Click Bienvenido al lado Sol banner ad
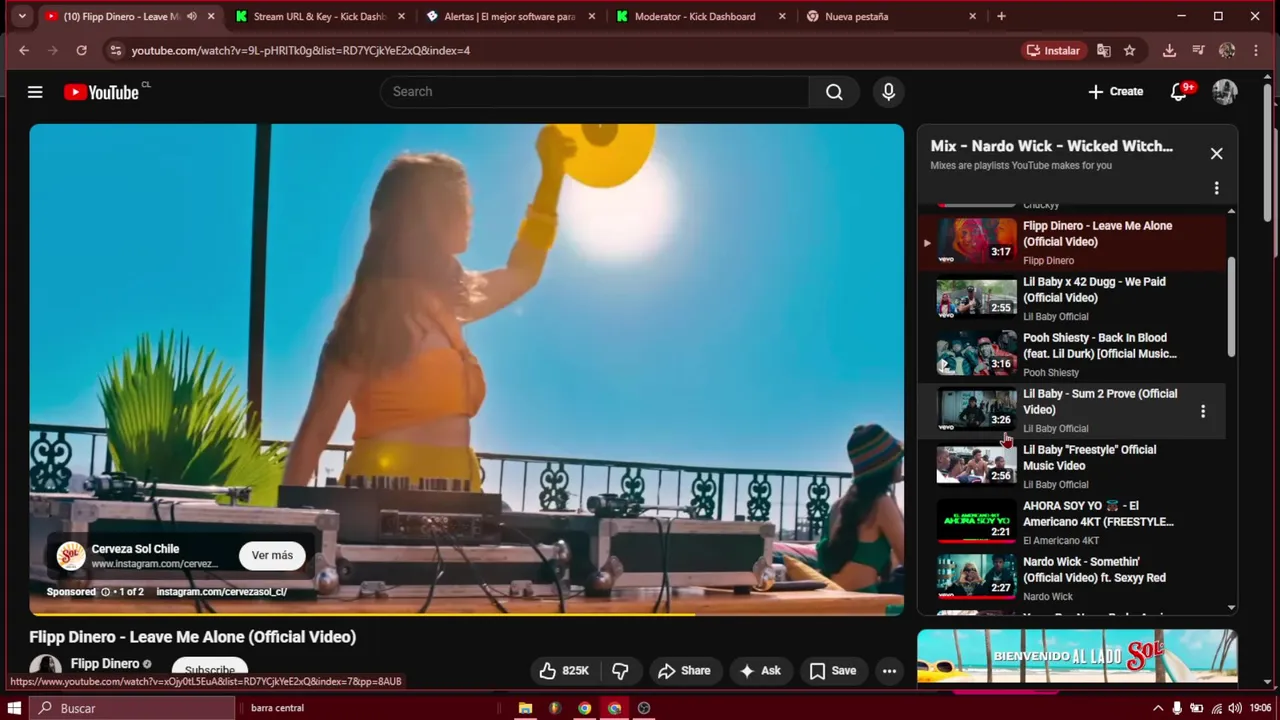The width and height of the screenshot is (1280, 720). tap(1077, 657)
